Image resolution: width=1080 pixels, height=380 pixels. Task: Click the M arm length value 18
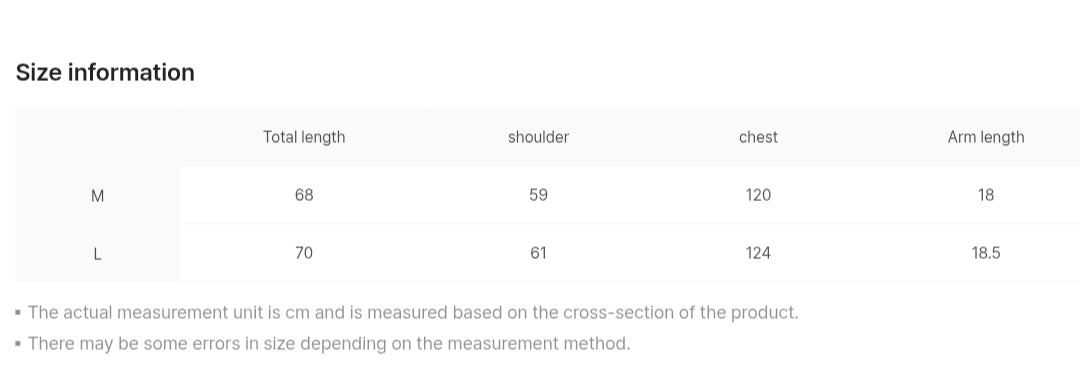[986, 195]
